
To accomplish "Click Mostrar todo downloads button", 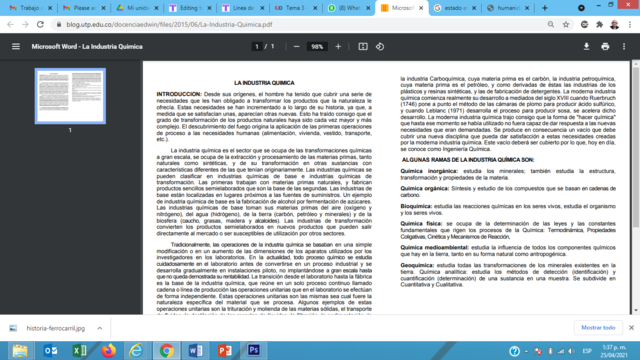I will tap(598, 327).
